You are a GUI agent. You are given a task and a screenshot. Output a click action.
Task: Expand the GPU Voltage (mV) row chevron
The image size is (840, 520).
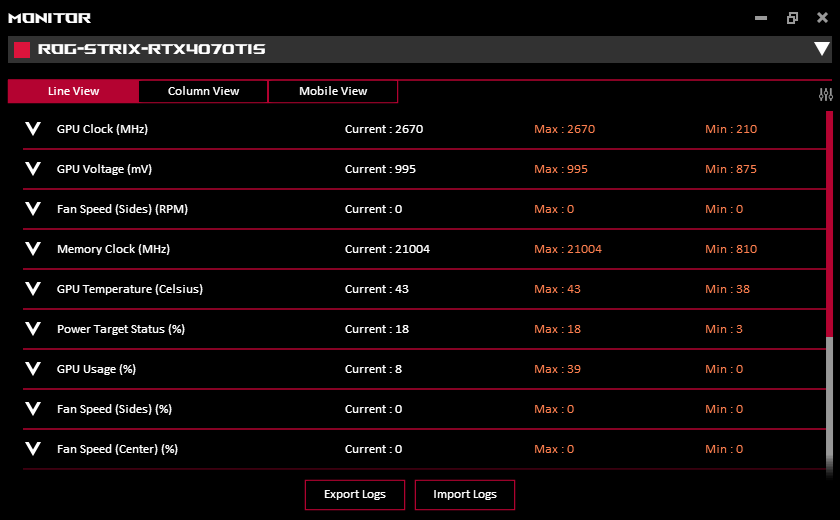[x=33, y=169]
